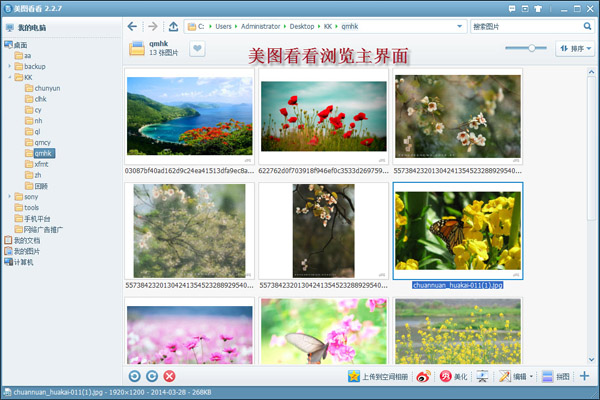This screenshot has width=600, height=400.
Task: Click filename chuannuan_huakai-011(1).jpg label
Action: (458, 285)
